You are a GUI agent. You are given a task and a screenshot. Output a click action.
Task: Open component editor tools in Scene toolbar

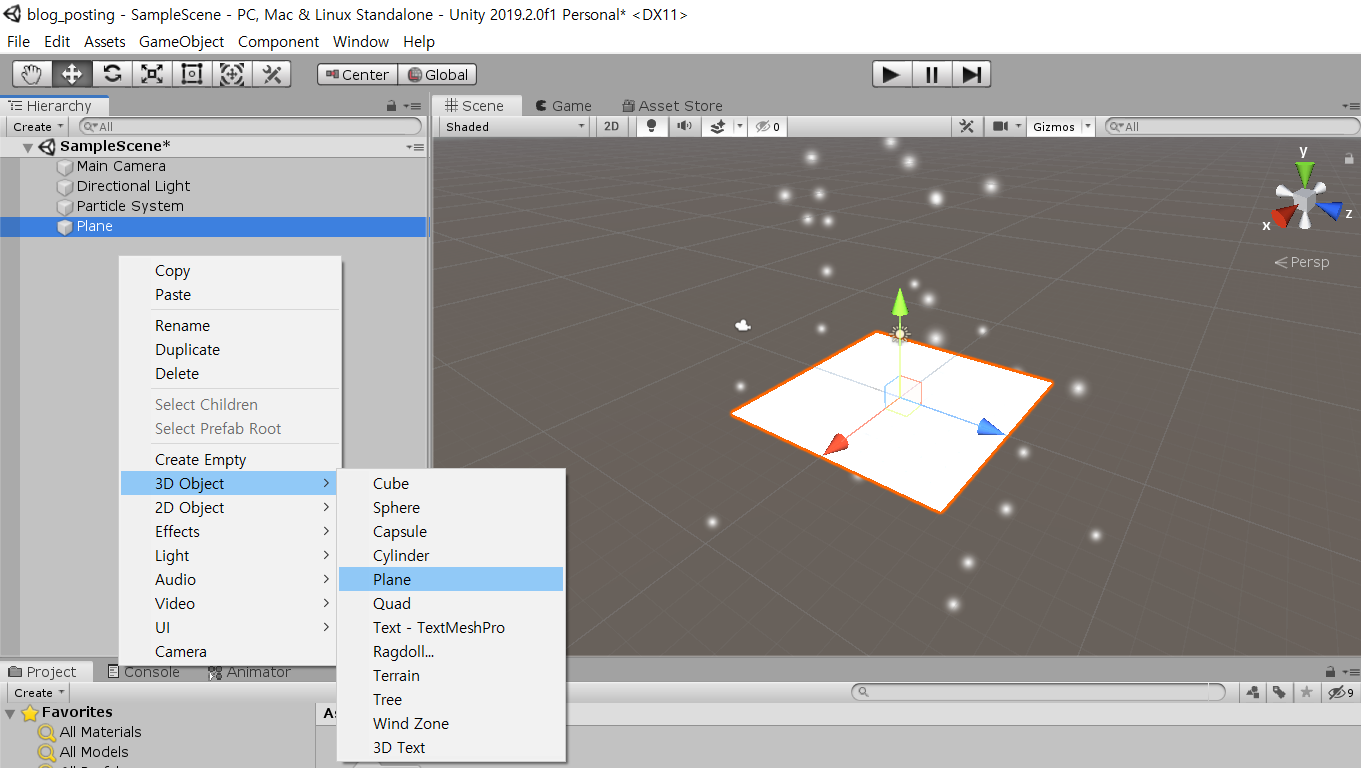967,126
